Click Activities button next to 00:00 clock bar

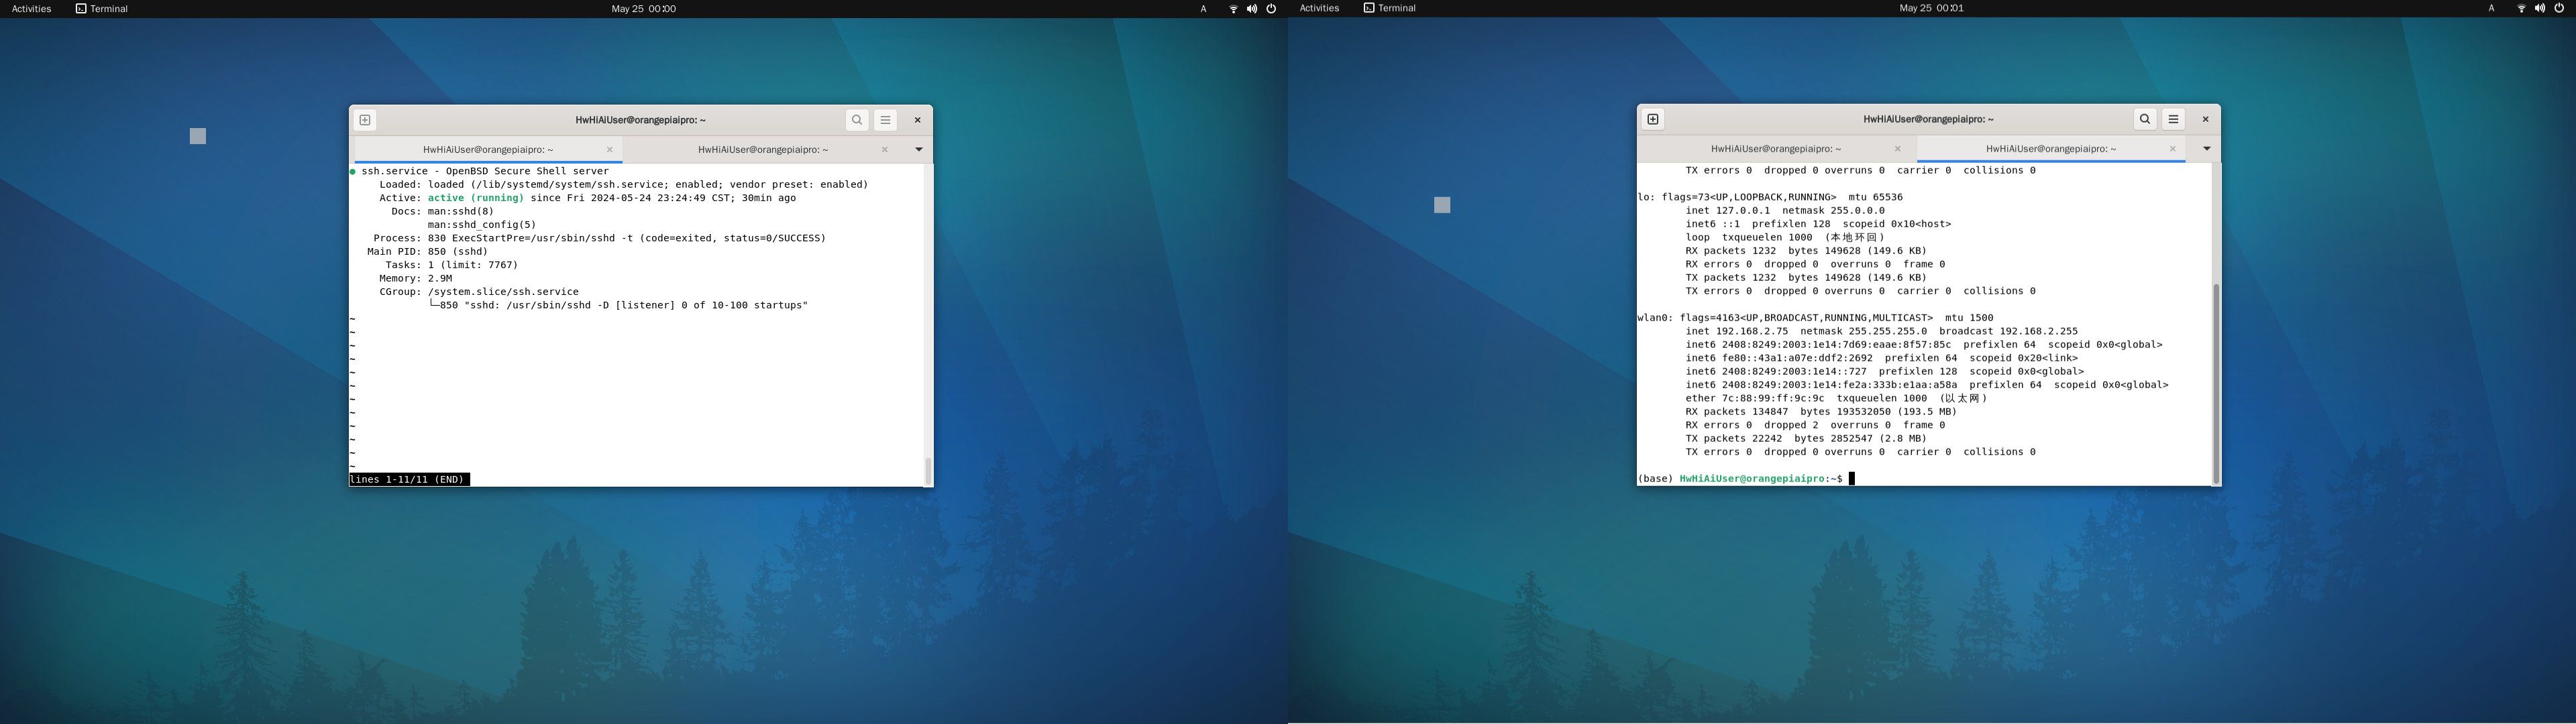[x=31, y=9]
